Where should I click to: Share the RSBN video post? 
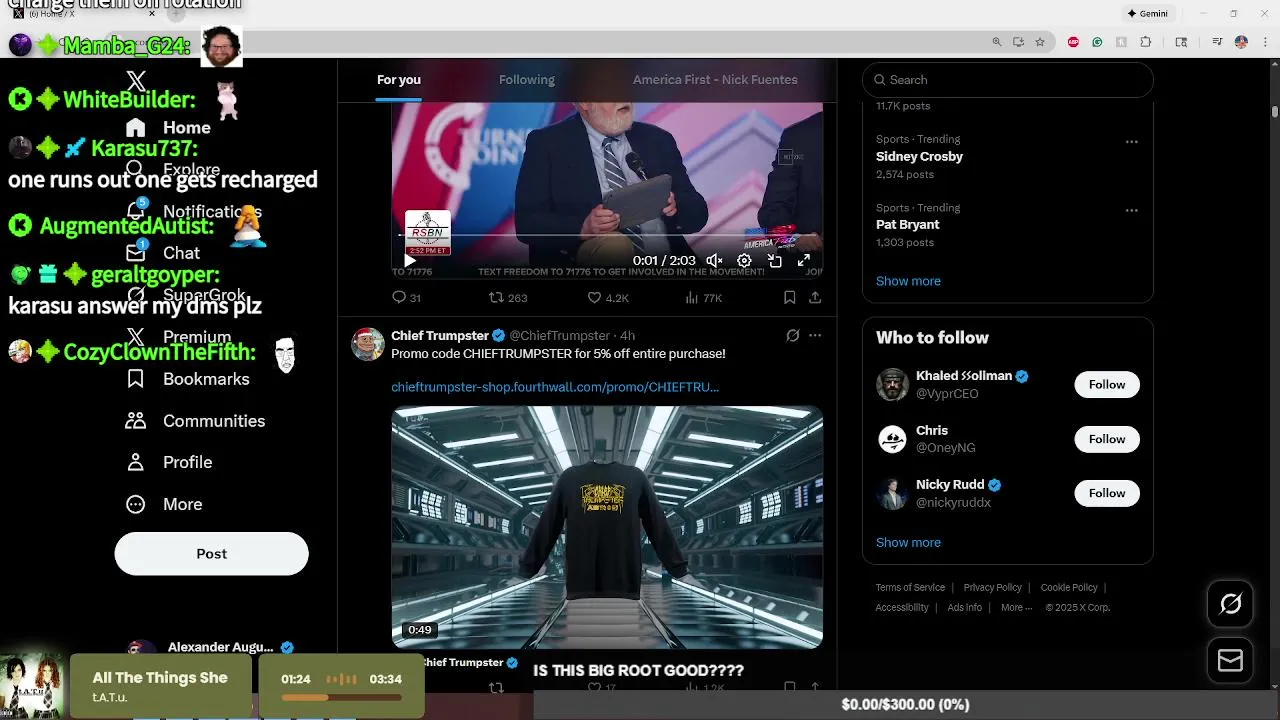click(x=815, y=298)
